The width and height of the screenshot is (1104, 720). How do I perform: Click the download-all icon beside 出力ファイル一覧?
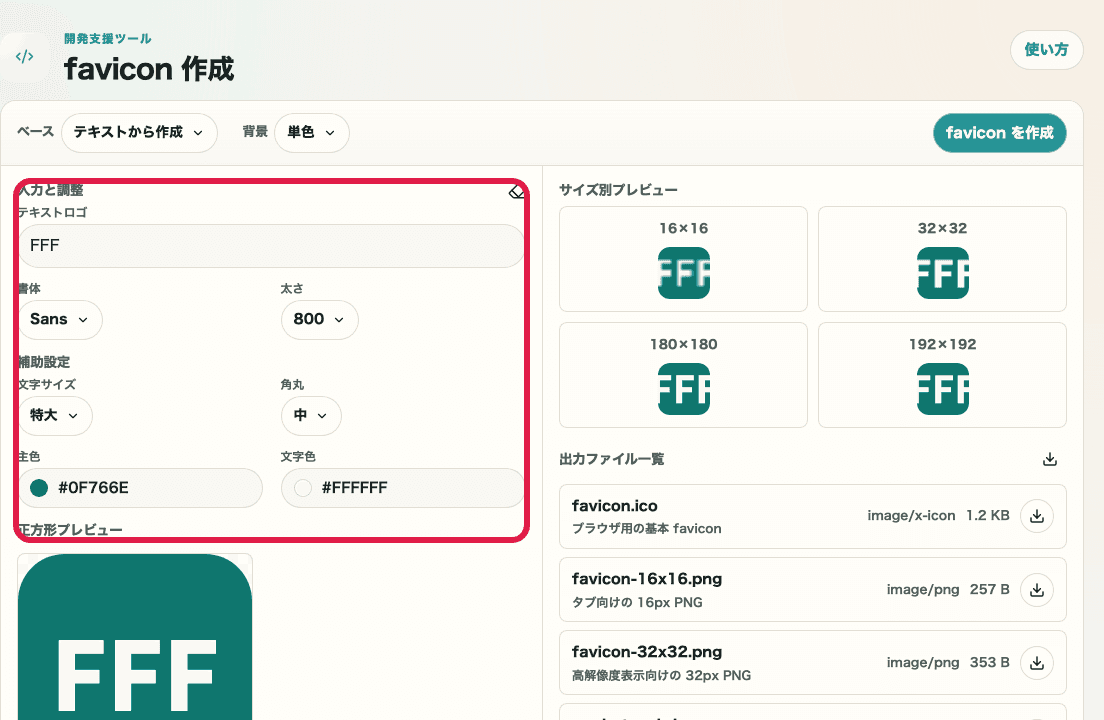1049,458
